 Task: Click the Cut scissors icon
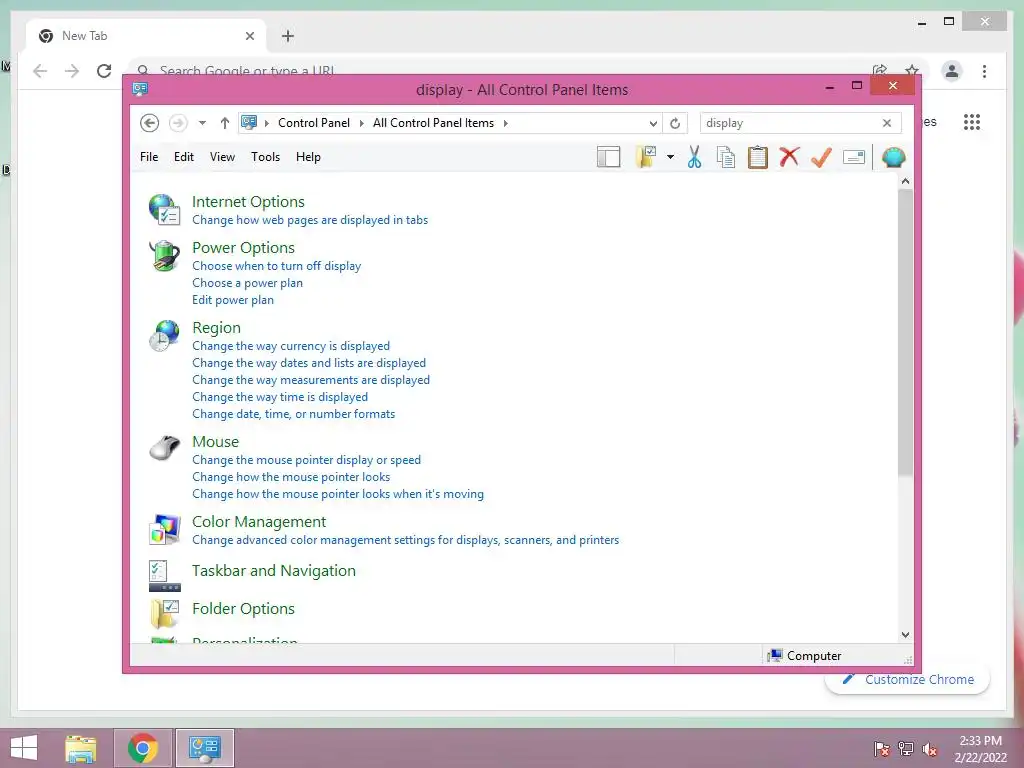(694, 157)
